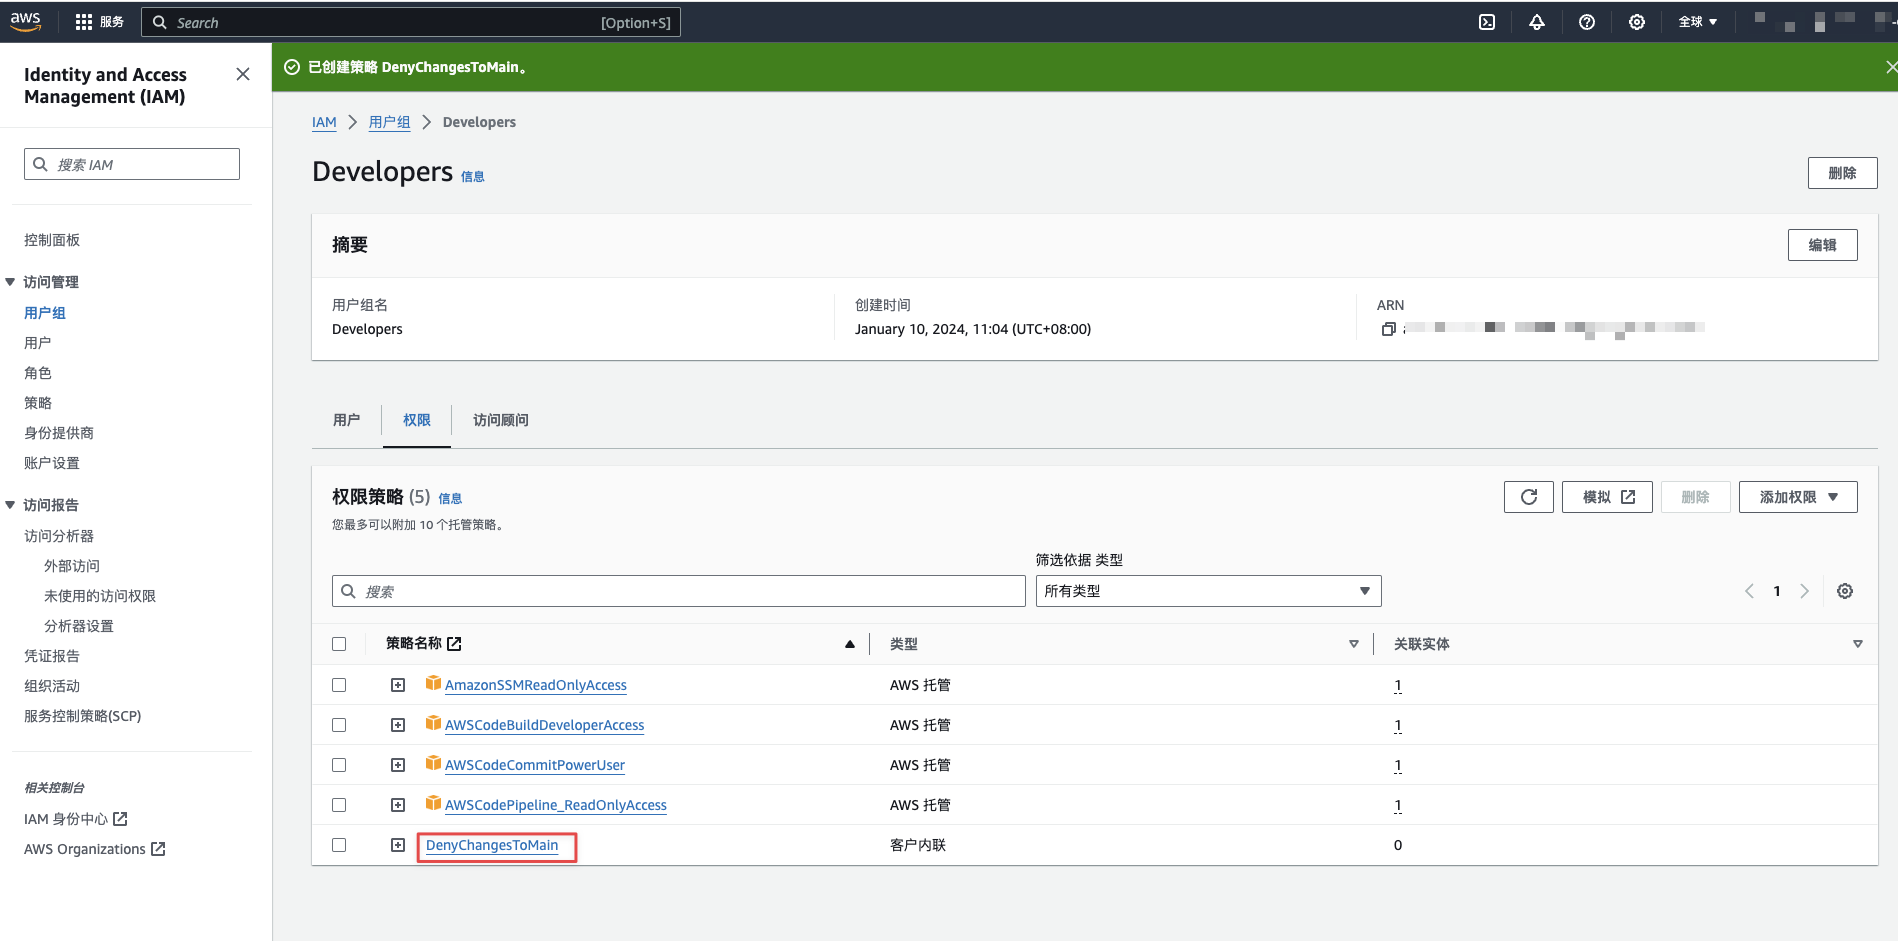
Task: Refresh the permissions policy list
Action: click(1529, 497)
